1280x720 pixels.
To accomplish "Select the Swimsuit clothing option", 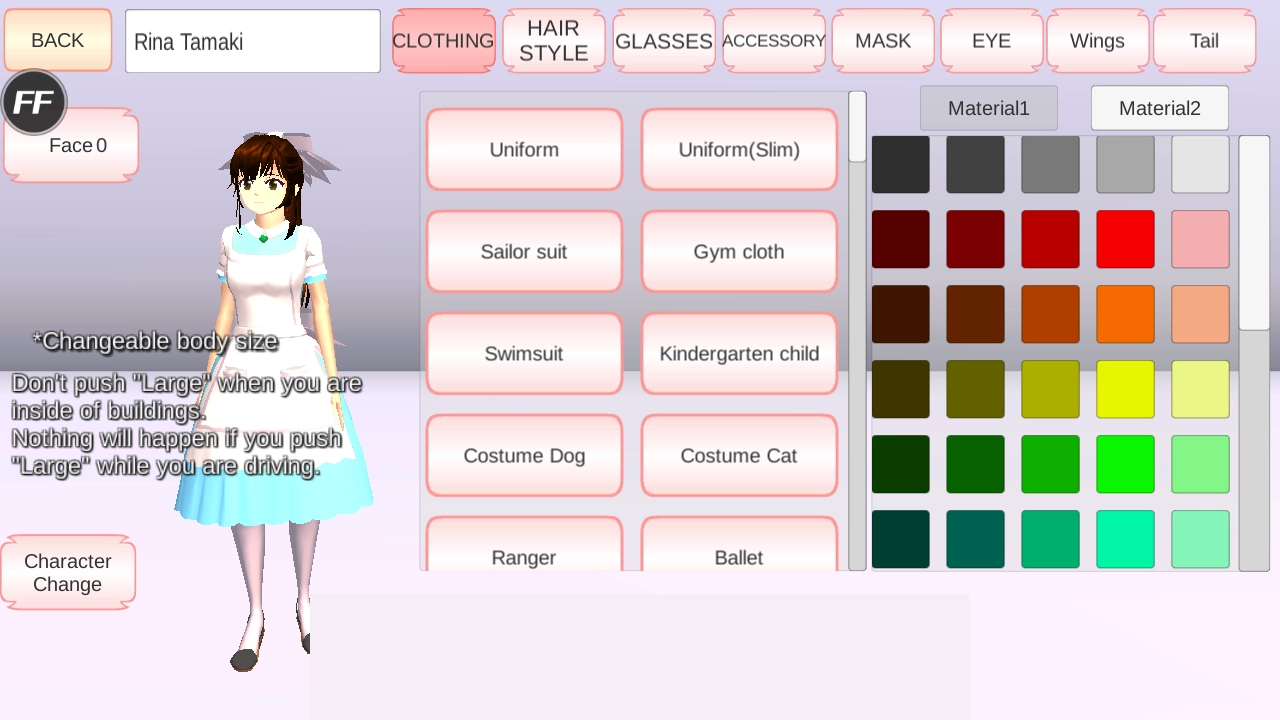I will [524, 354].
